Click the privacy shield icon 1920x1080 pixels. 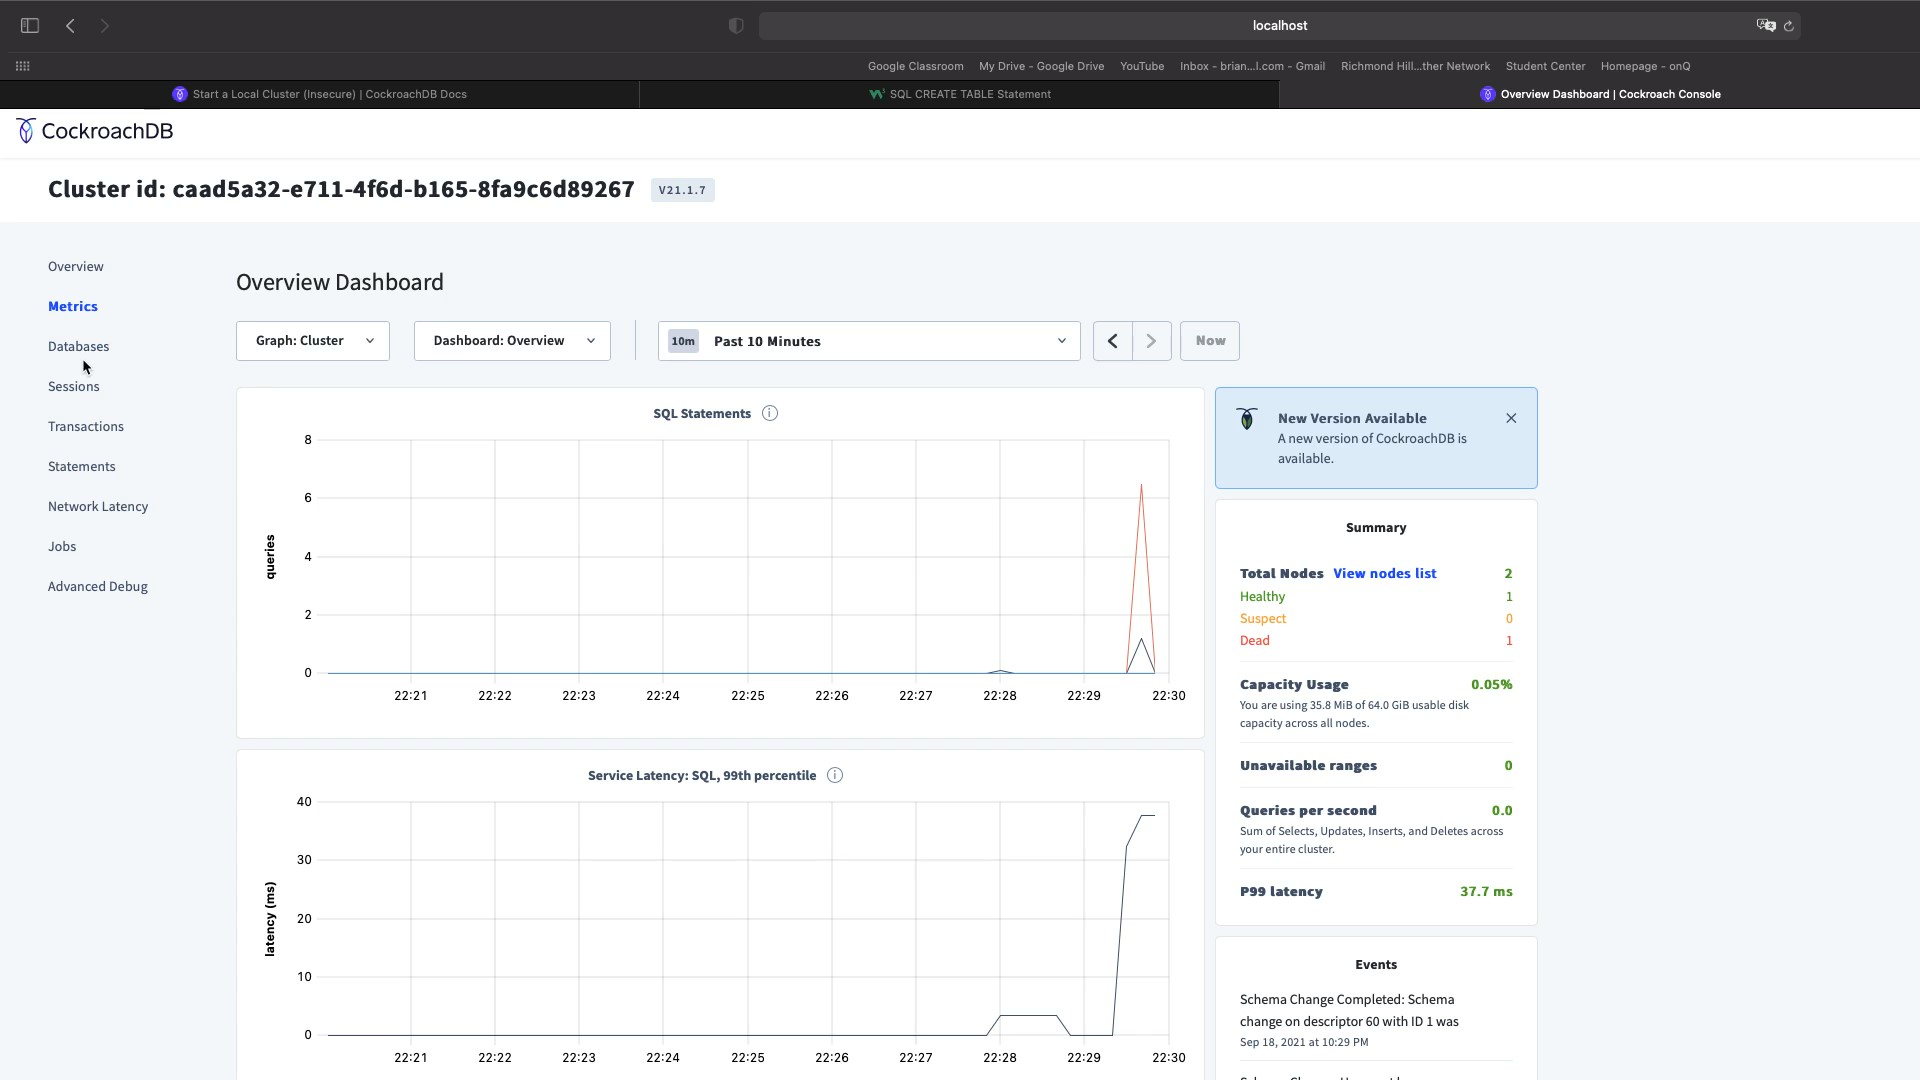736,26
